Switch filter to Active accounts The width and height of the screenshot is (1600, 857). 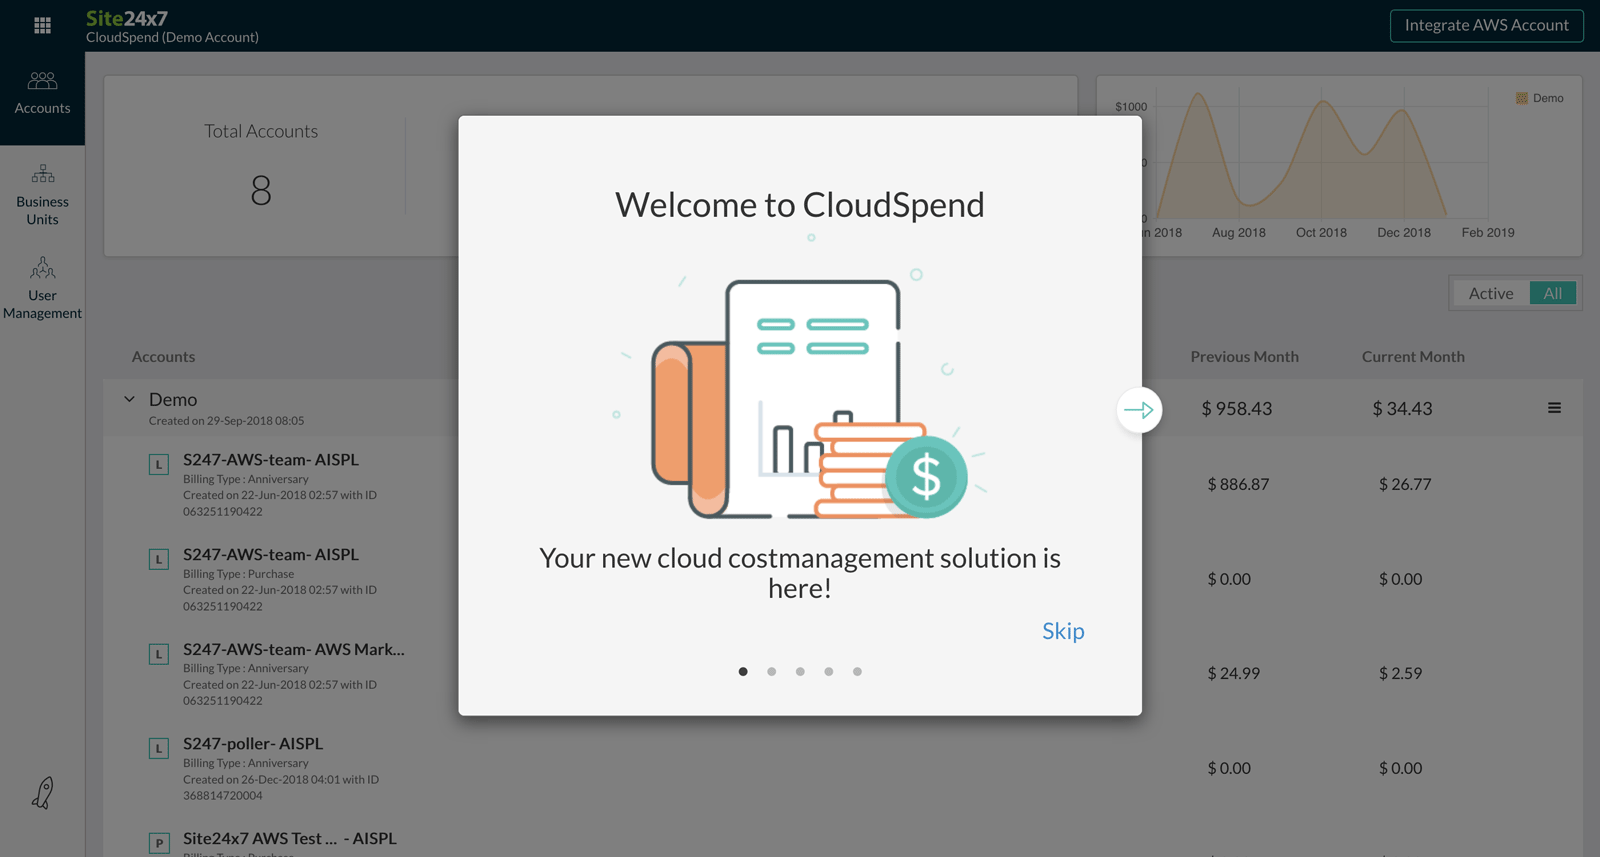[1490, 293]
